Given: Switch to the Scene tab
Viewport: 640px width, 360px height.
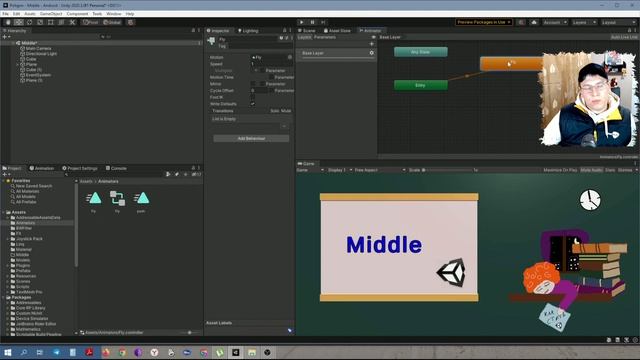Looking at the screenshot, I should click(307, 31).
